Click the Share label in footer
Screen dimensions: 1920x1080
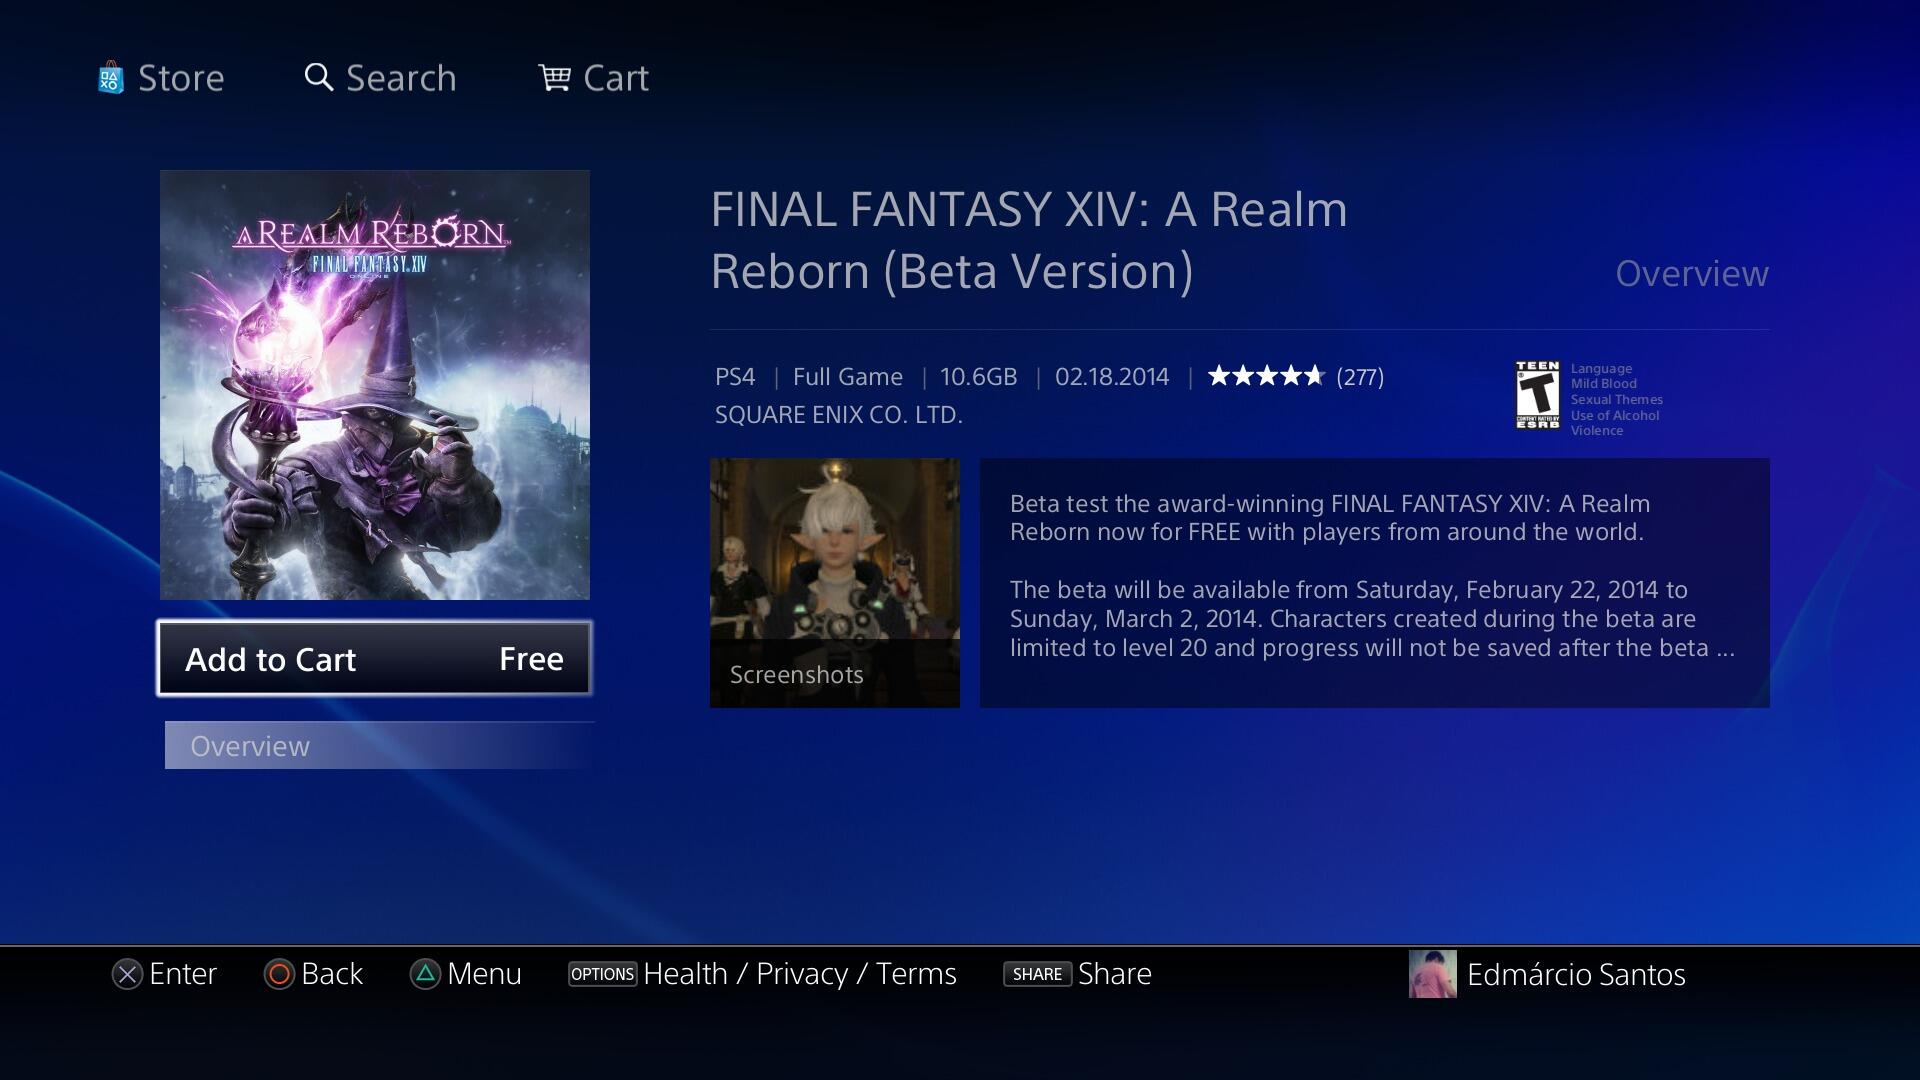[1115, 974]
